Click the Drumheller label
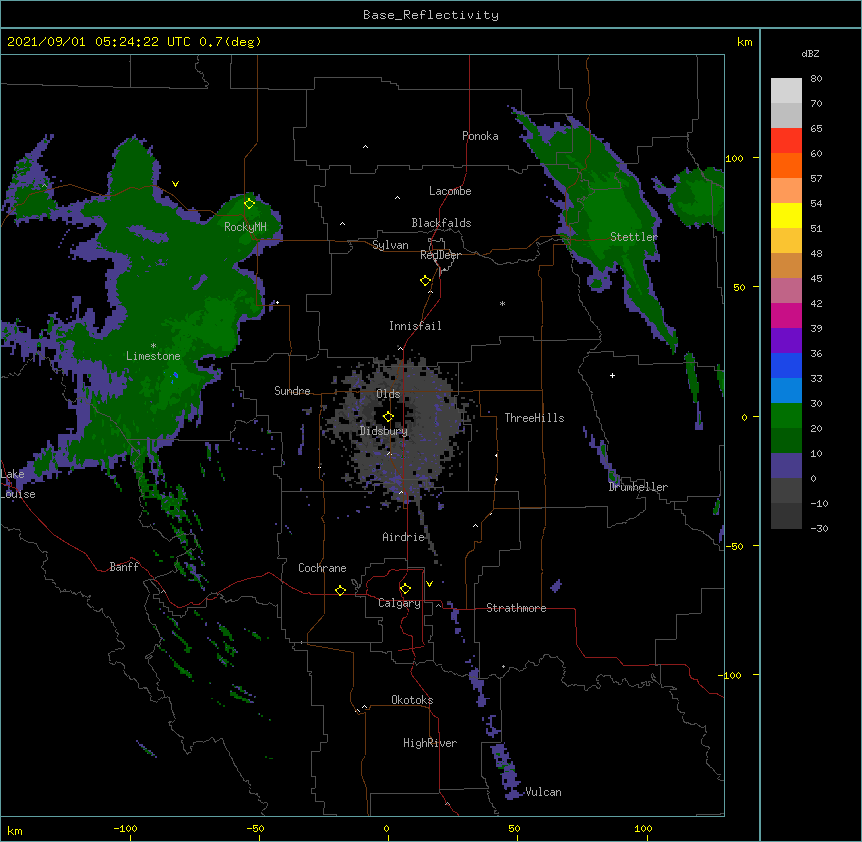The height and width of the screenshot is (842, 862). tap(638, 487)
